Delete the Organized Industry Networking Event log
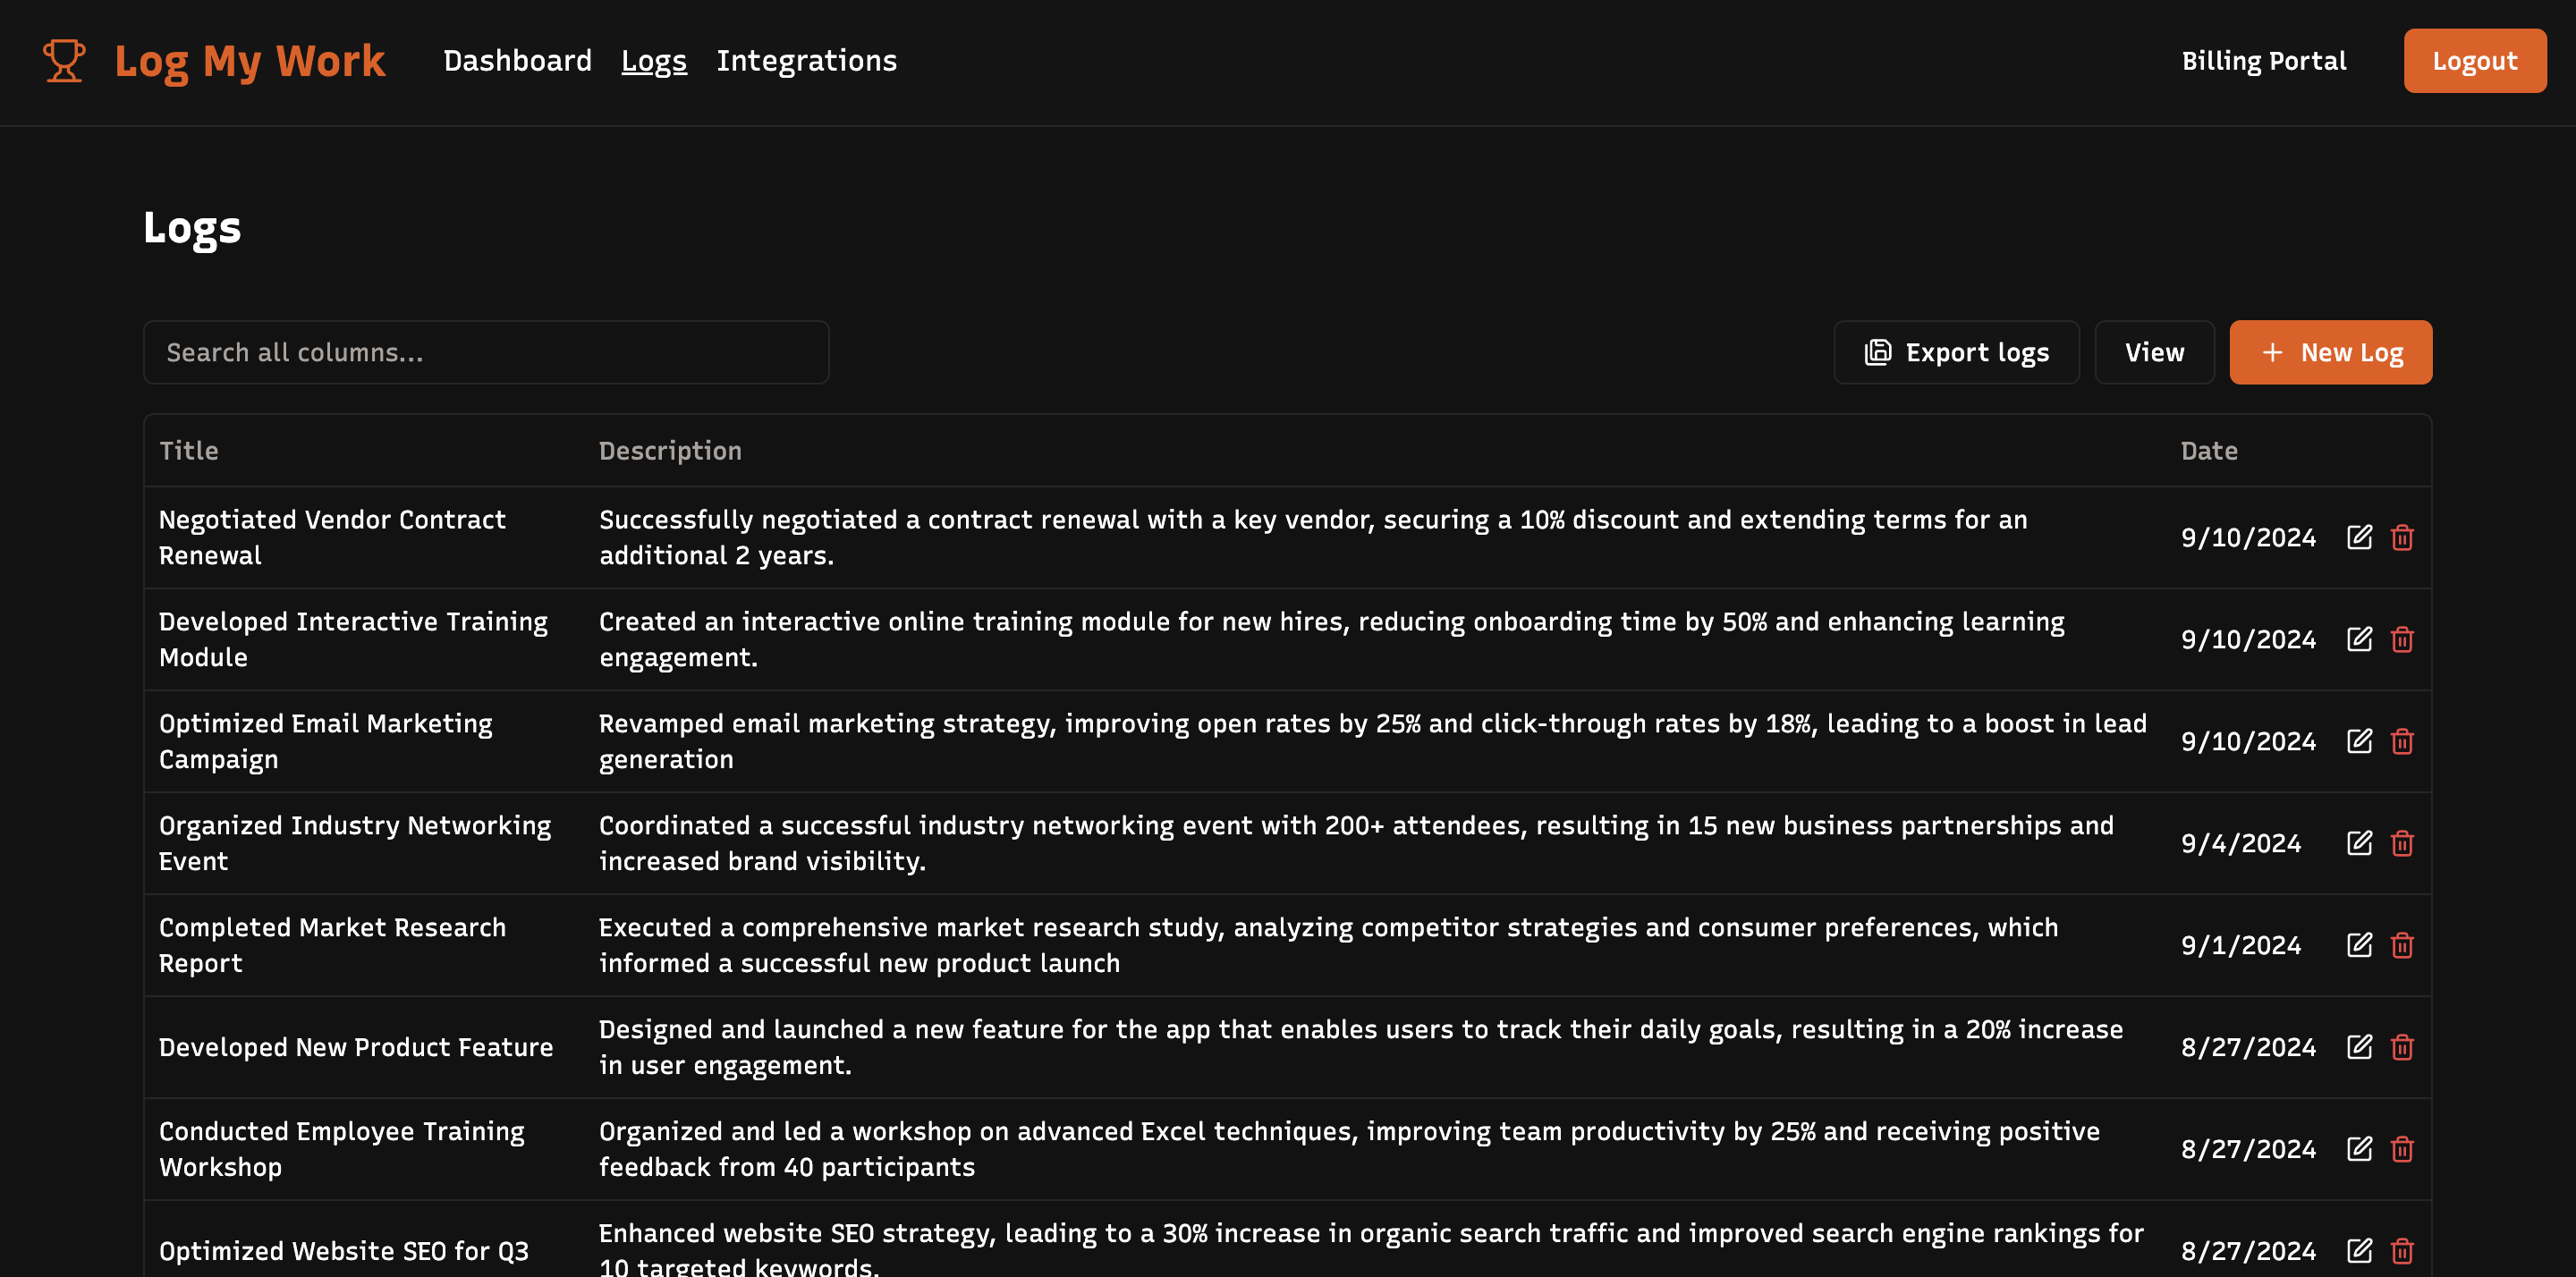 pos(2402,843)
